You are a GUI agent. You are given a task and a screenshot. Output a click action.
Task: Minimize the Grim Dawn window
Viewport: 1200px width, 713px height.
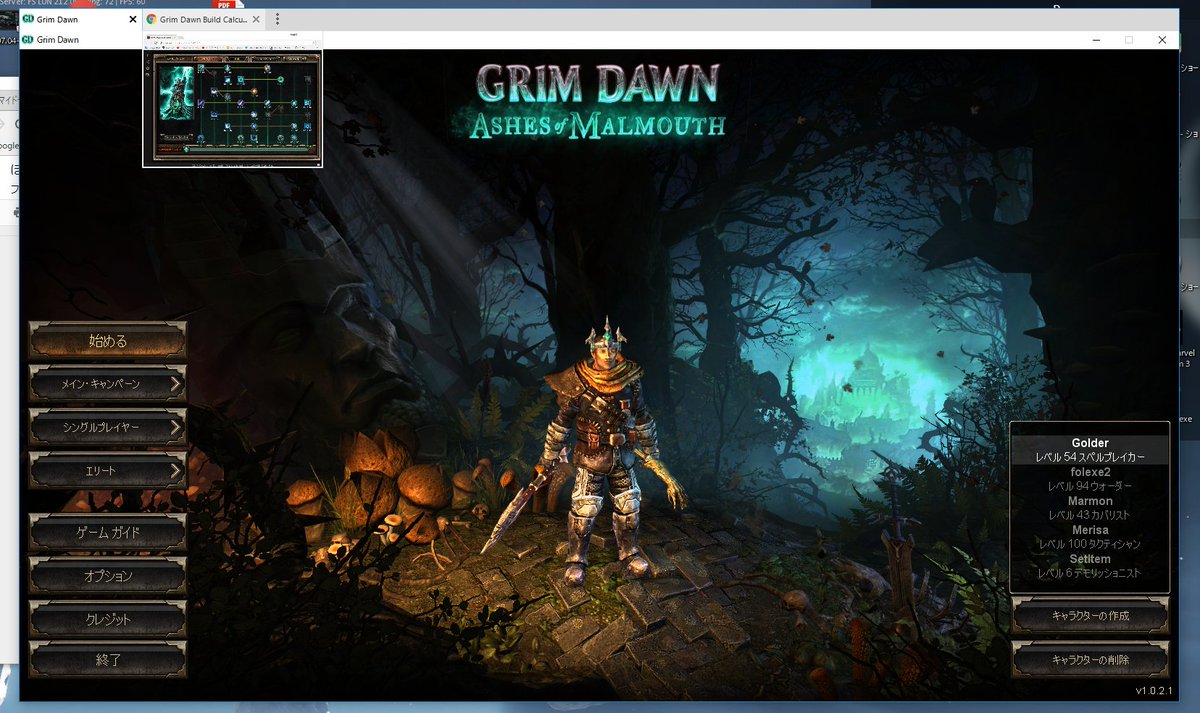[1097, 40]
